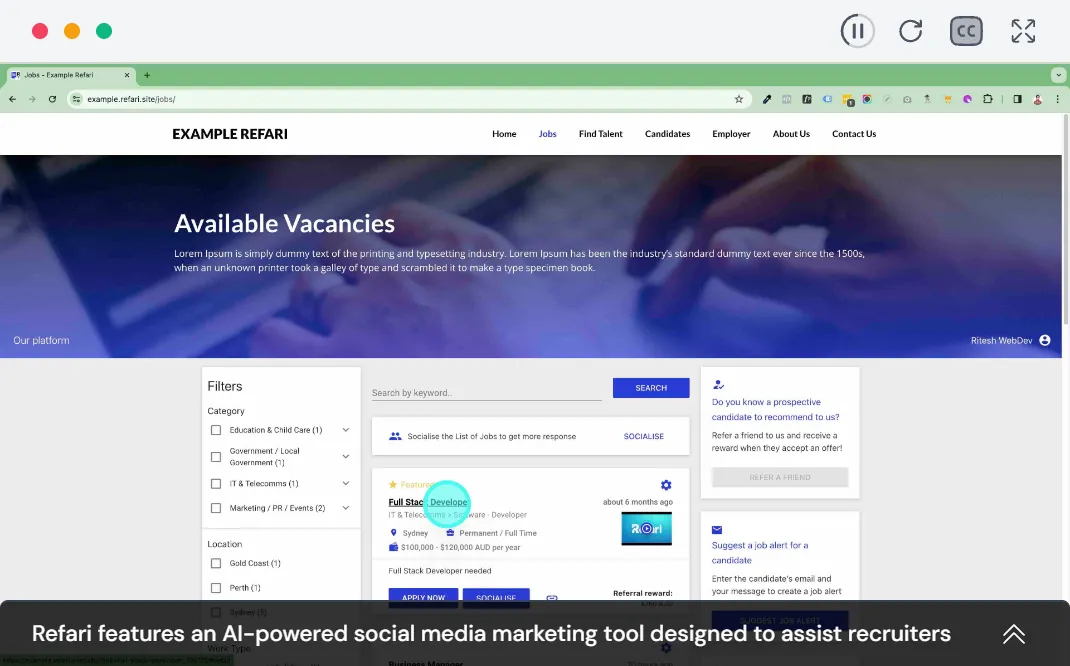Restart playback with the reload circle icon

tap(910, 31)
